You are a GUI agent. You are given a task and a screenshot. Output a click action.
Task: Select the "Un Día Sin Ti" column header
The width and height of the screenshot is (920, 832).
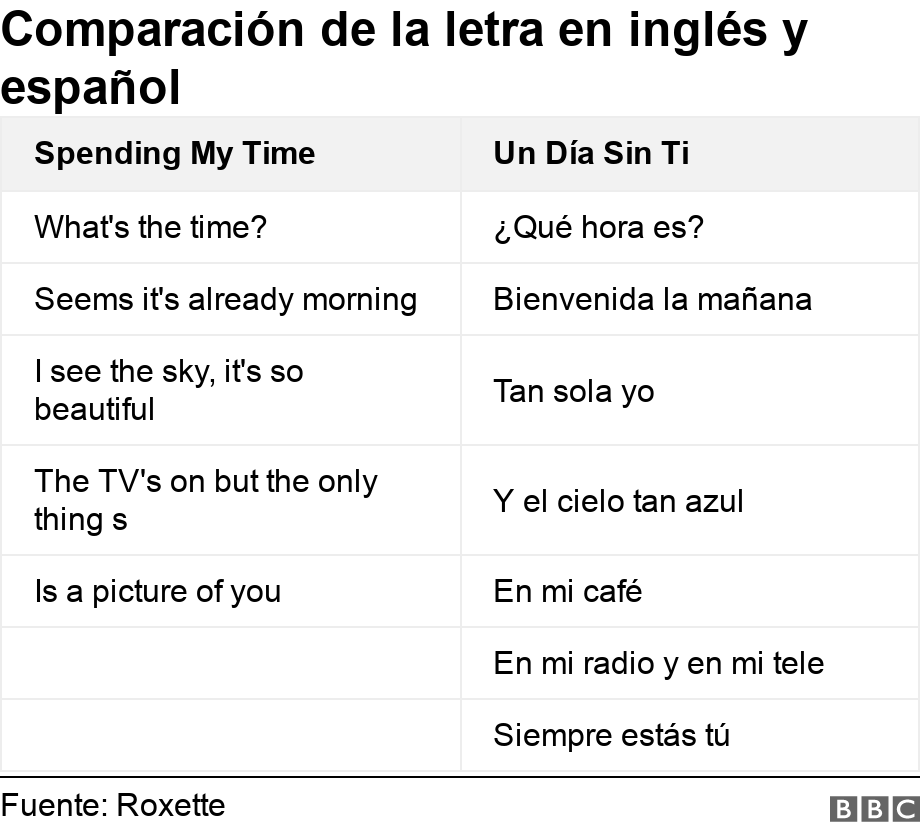click(591, 154)
